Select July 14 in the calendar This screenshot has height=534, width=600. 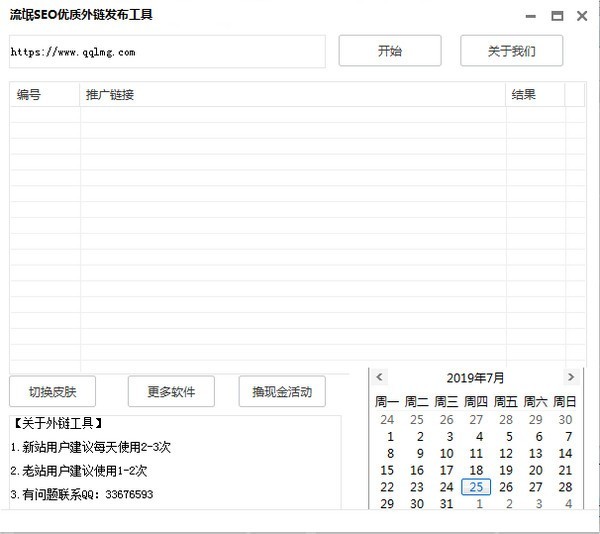pos(565,453)
